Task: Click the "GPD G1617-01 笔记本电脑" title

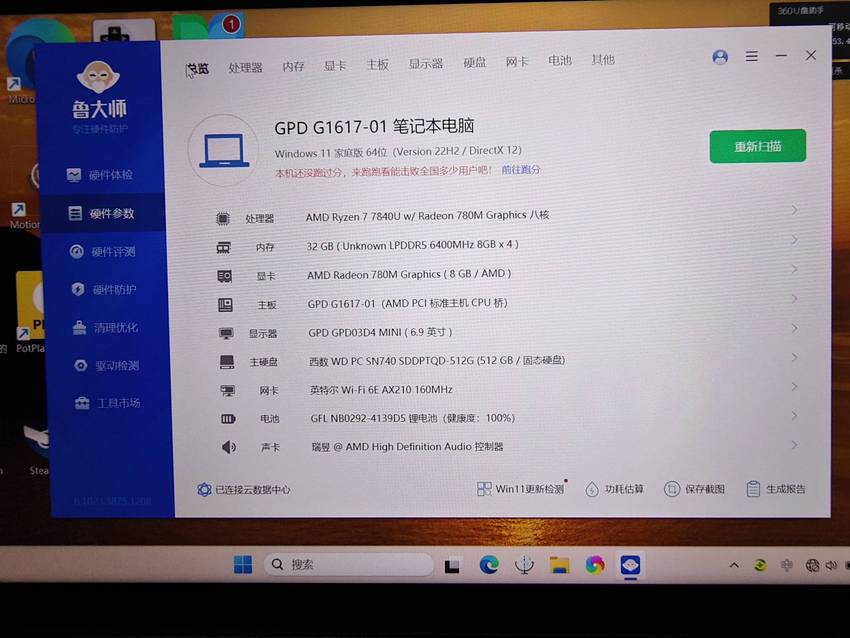Action: (x=374, y=127)
